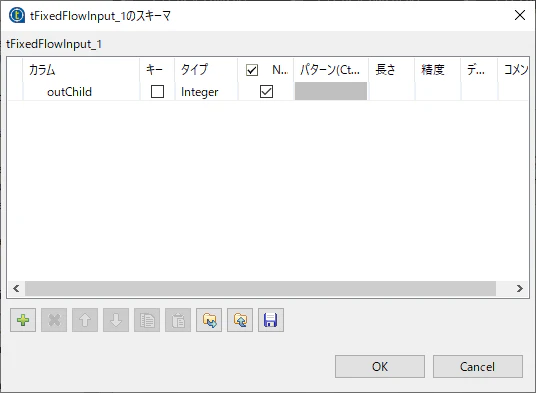Click the コメン column header
This screenshot has width=536, height=393.
point(513,70)
